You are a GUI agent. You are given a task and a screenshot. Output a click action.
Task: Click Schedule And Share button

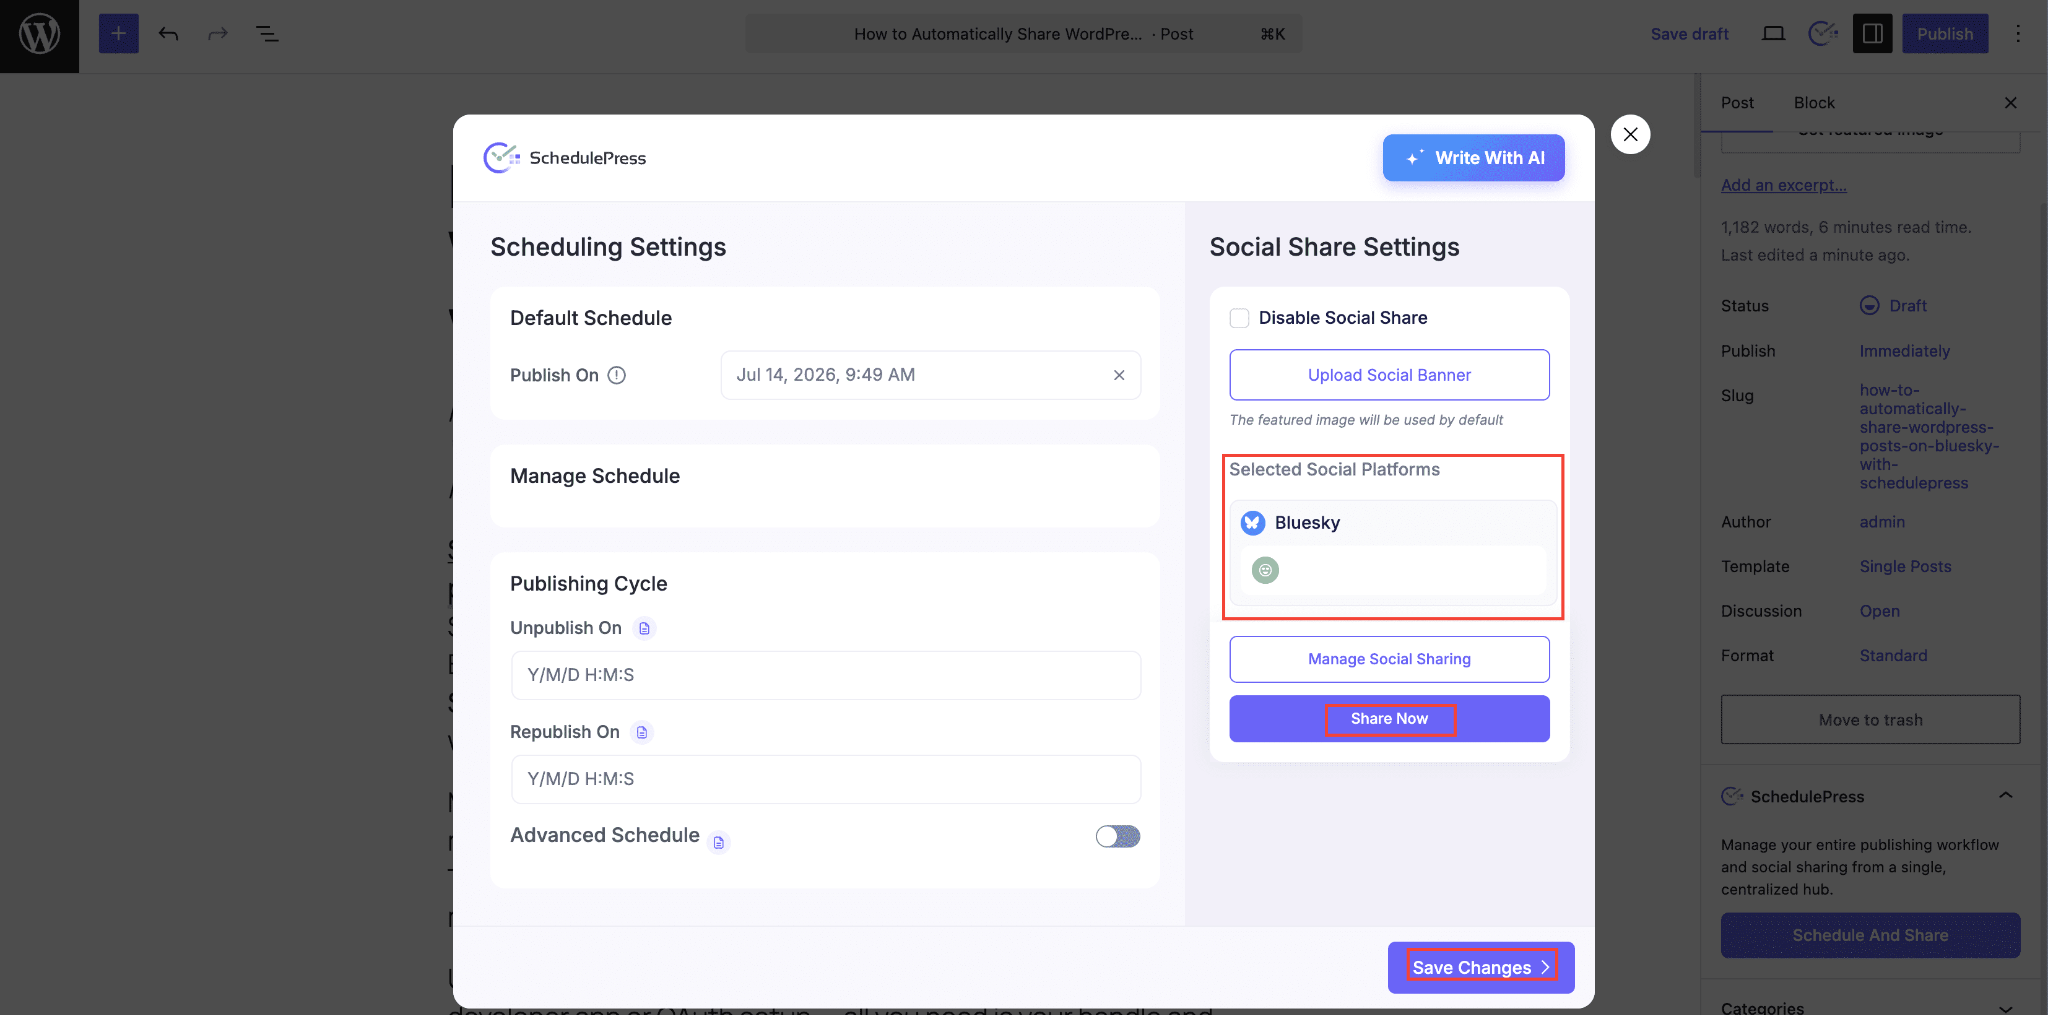point(1870,935)
